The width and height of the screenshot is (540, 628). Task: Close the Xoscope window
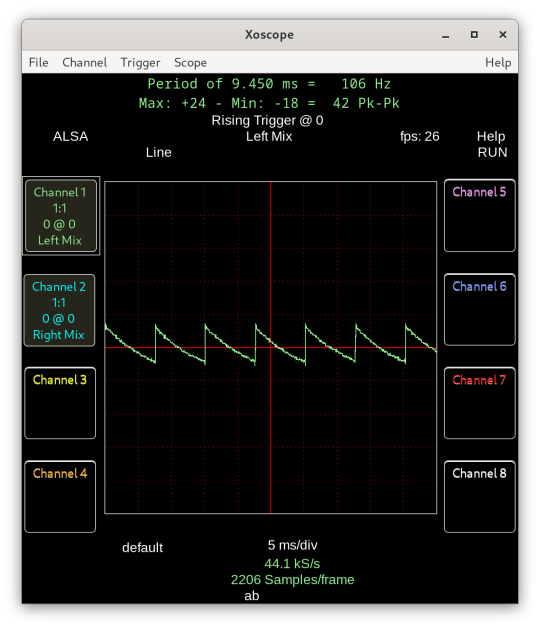pos(503,35)
